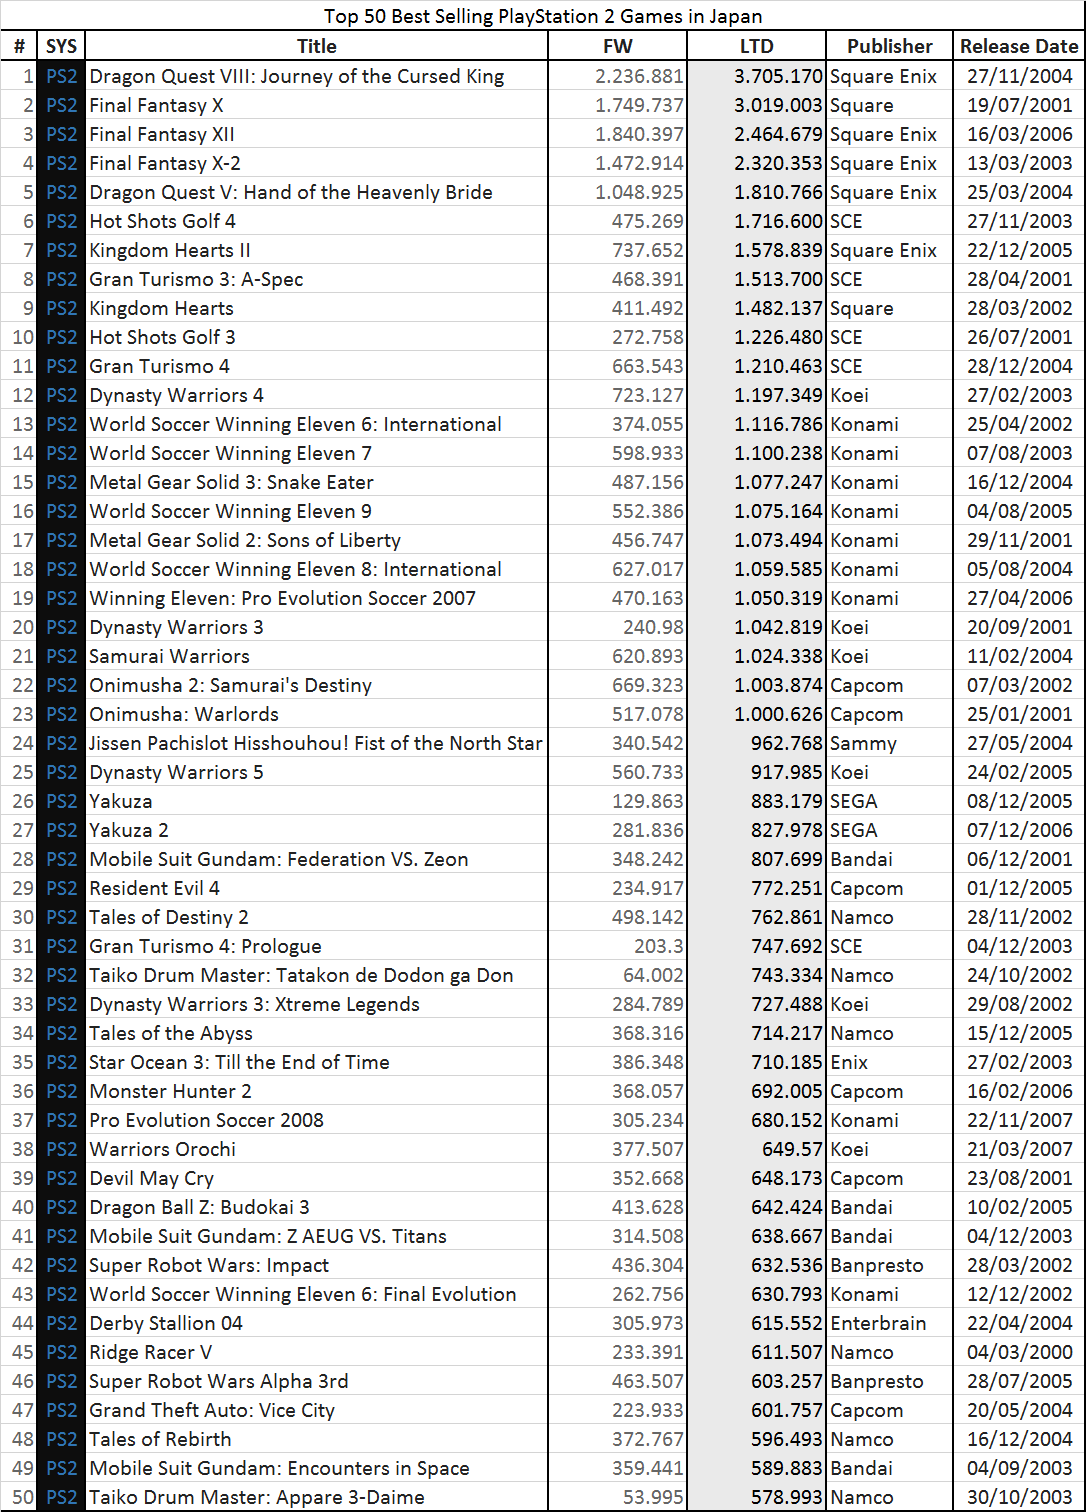Click the 'Resident Evil 4' title

154,888
